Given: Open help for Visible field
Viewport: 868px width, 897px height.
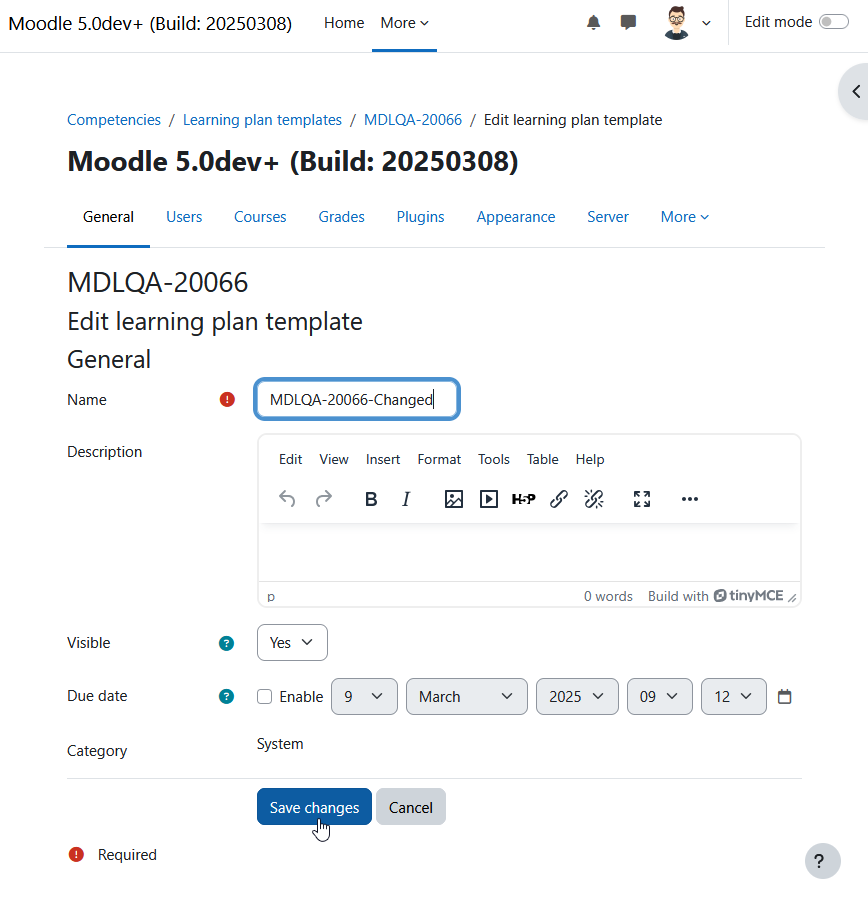Looking at the screenshot, I should point(227,643).
